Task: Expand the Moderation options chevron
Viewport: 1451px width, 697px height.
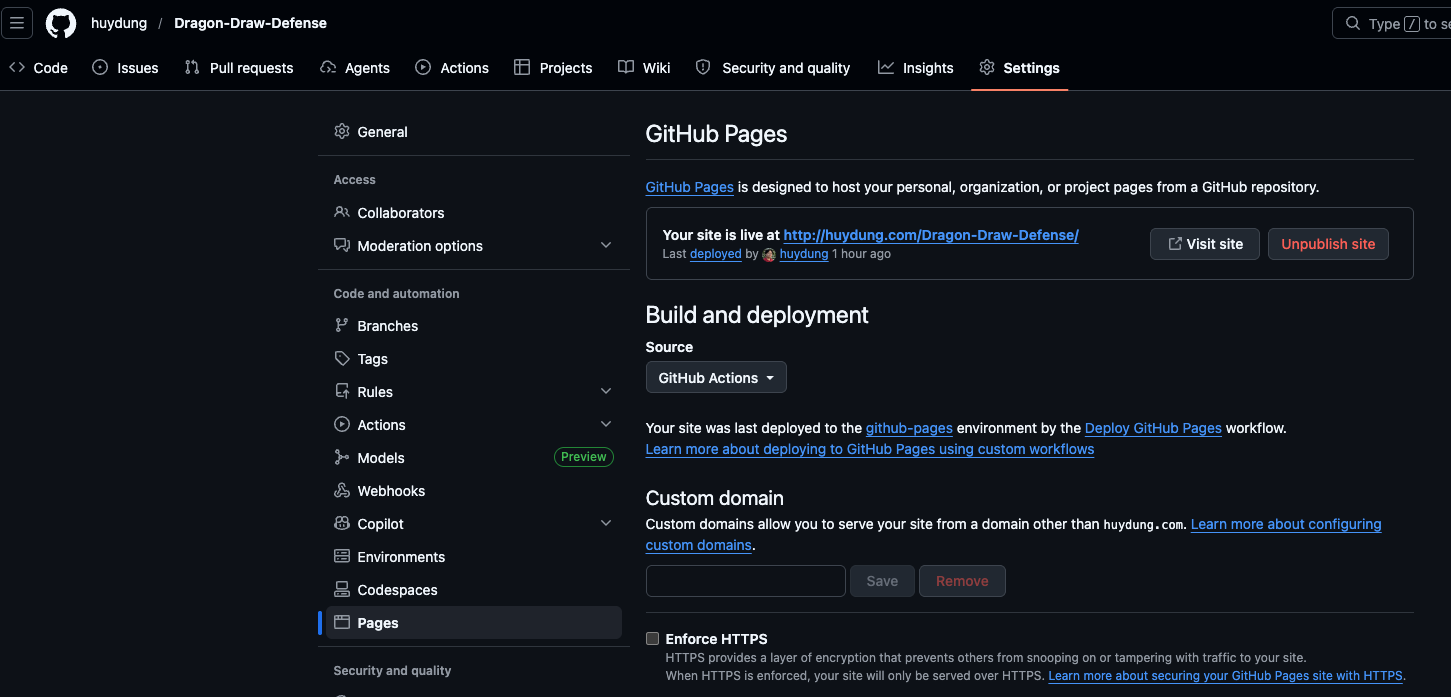Action: click(606, 245)
